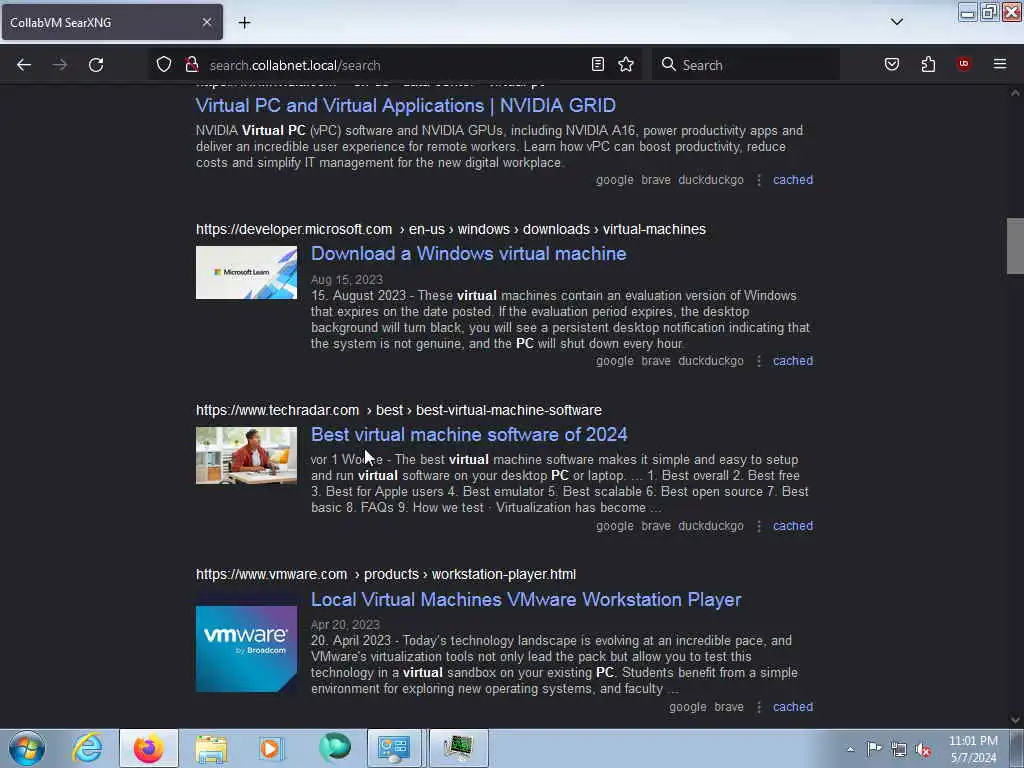Open the Firefox hamburger menu
This screenshot has height=768, width=1024.
[1000, 64]
